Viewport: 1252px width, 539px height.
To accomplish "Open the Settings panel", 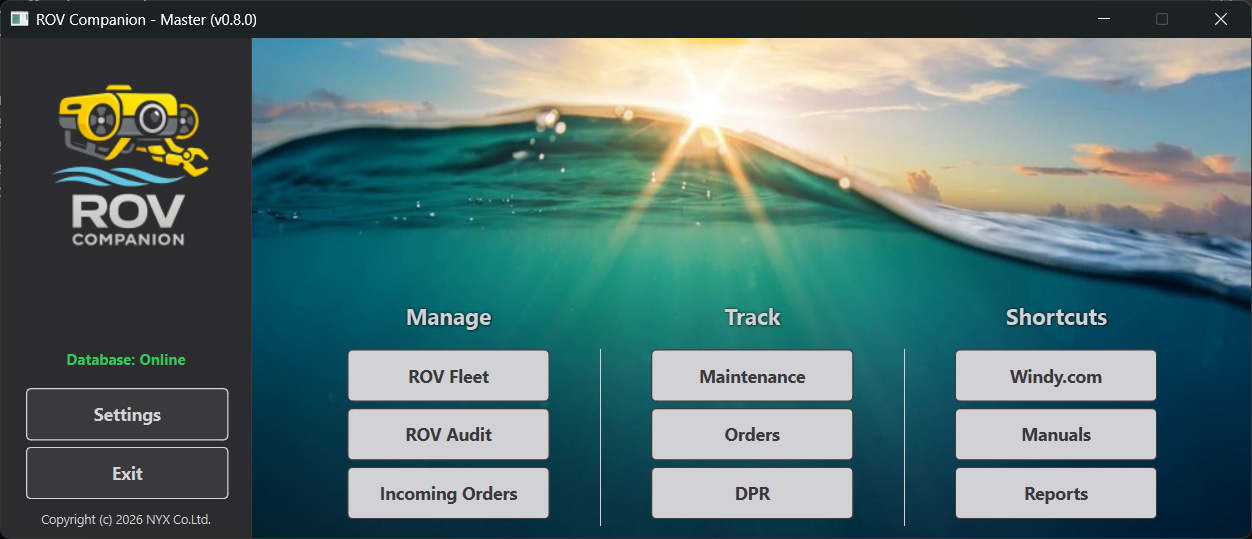I will point(127,414).
